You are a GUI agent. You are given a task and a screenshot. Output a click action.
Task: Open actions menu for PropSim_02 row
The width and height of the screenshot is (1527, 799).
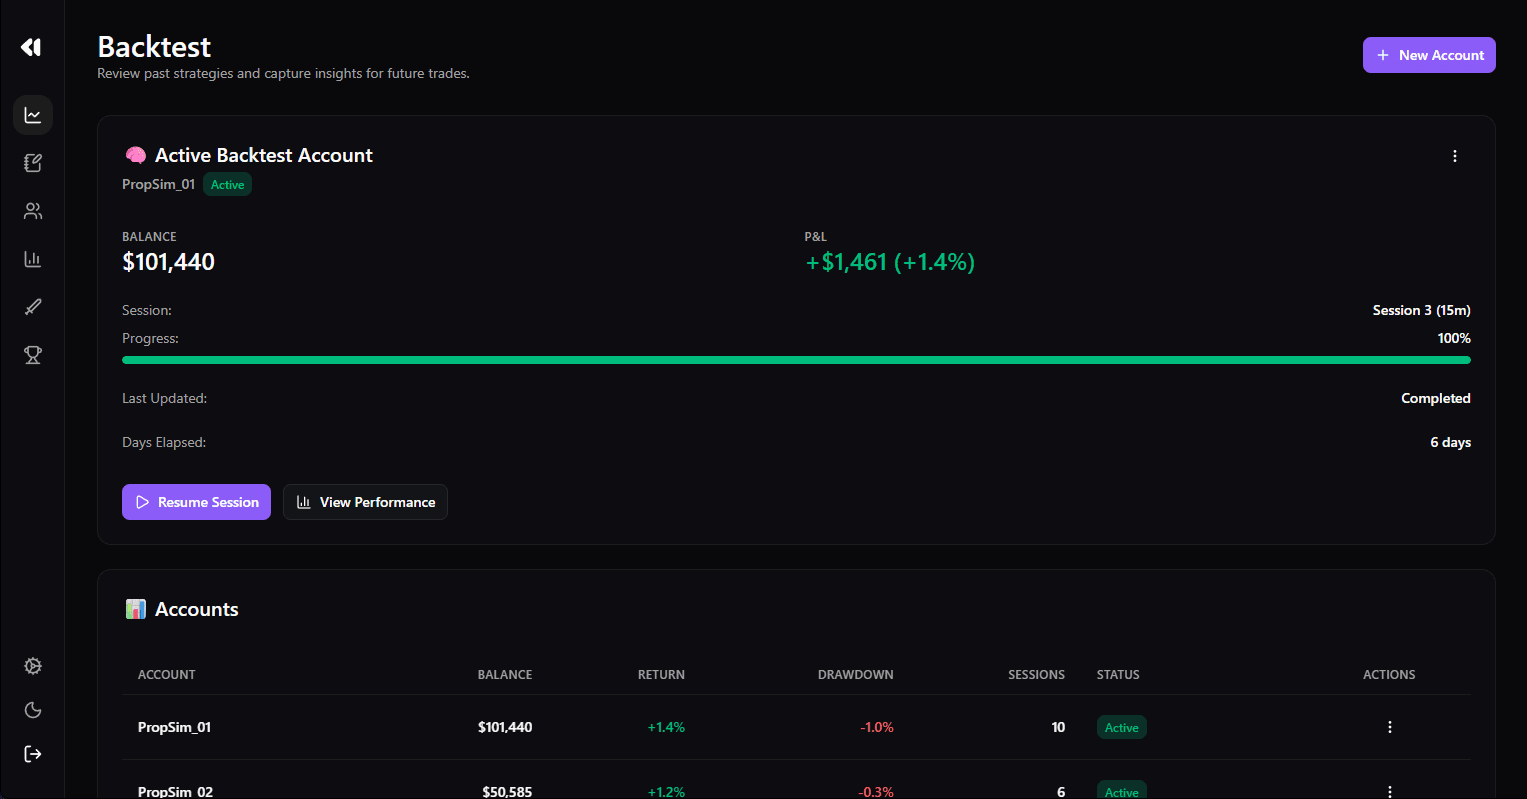click(x=1389, y=791)
